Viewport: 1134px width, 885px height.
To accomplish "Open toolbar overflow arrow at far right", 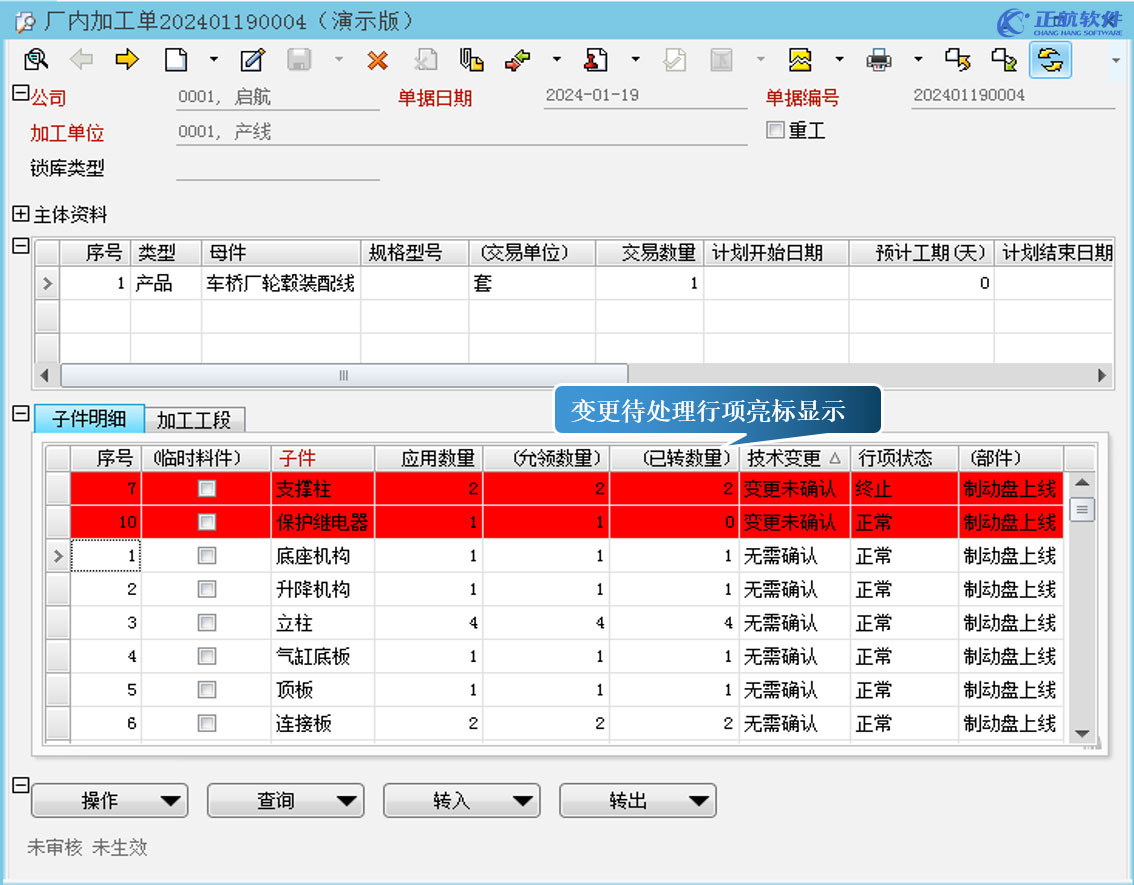I will (1116, 60).
